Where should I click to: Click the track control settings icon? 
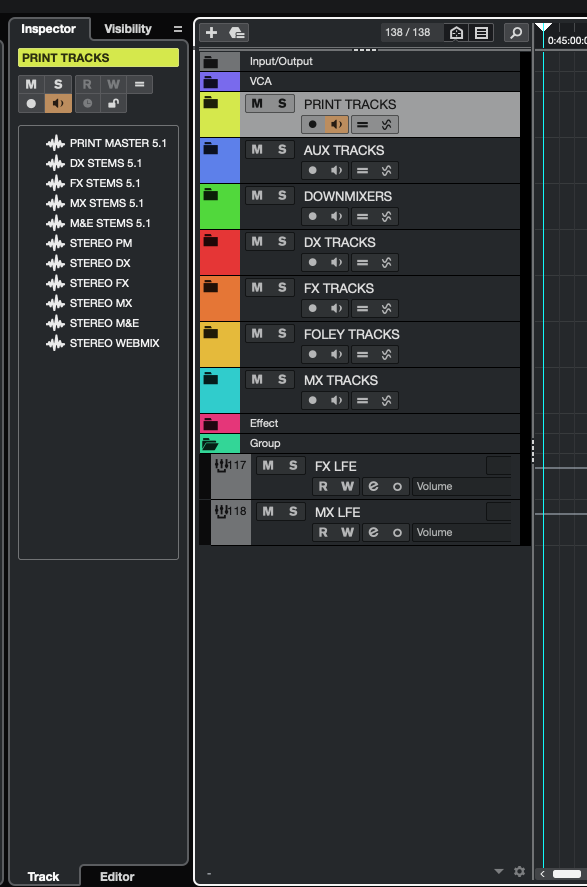(x=481, y=33)
